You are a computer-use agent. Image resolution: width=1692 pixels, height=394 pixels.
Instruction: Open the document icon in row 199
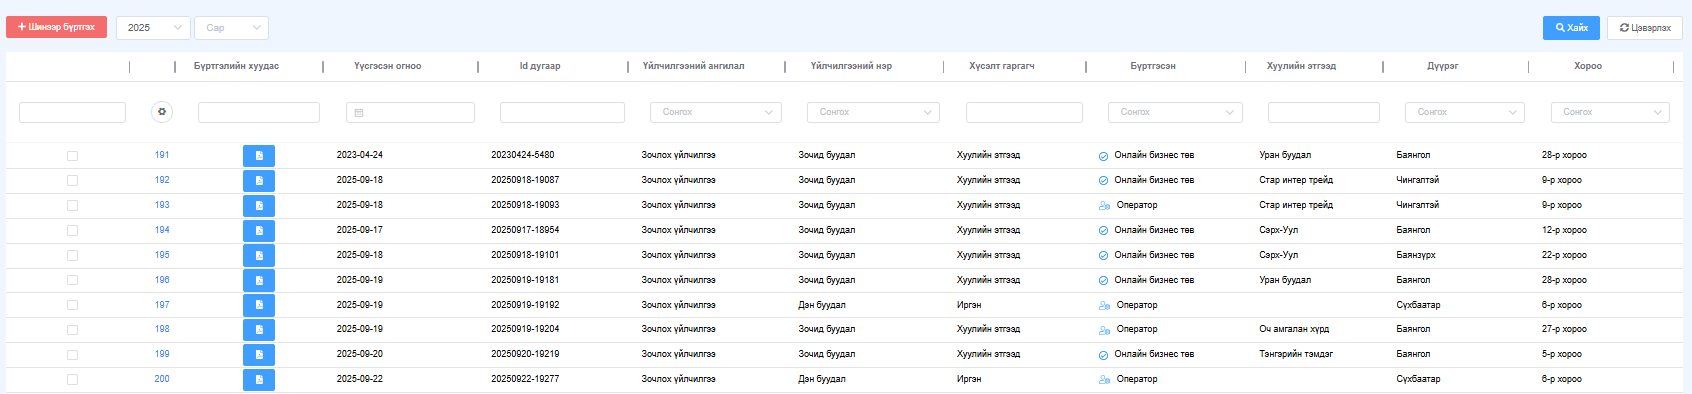point(259,355)
